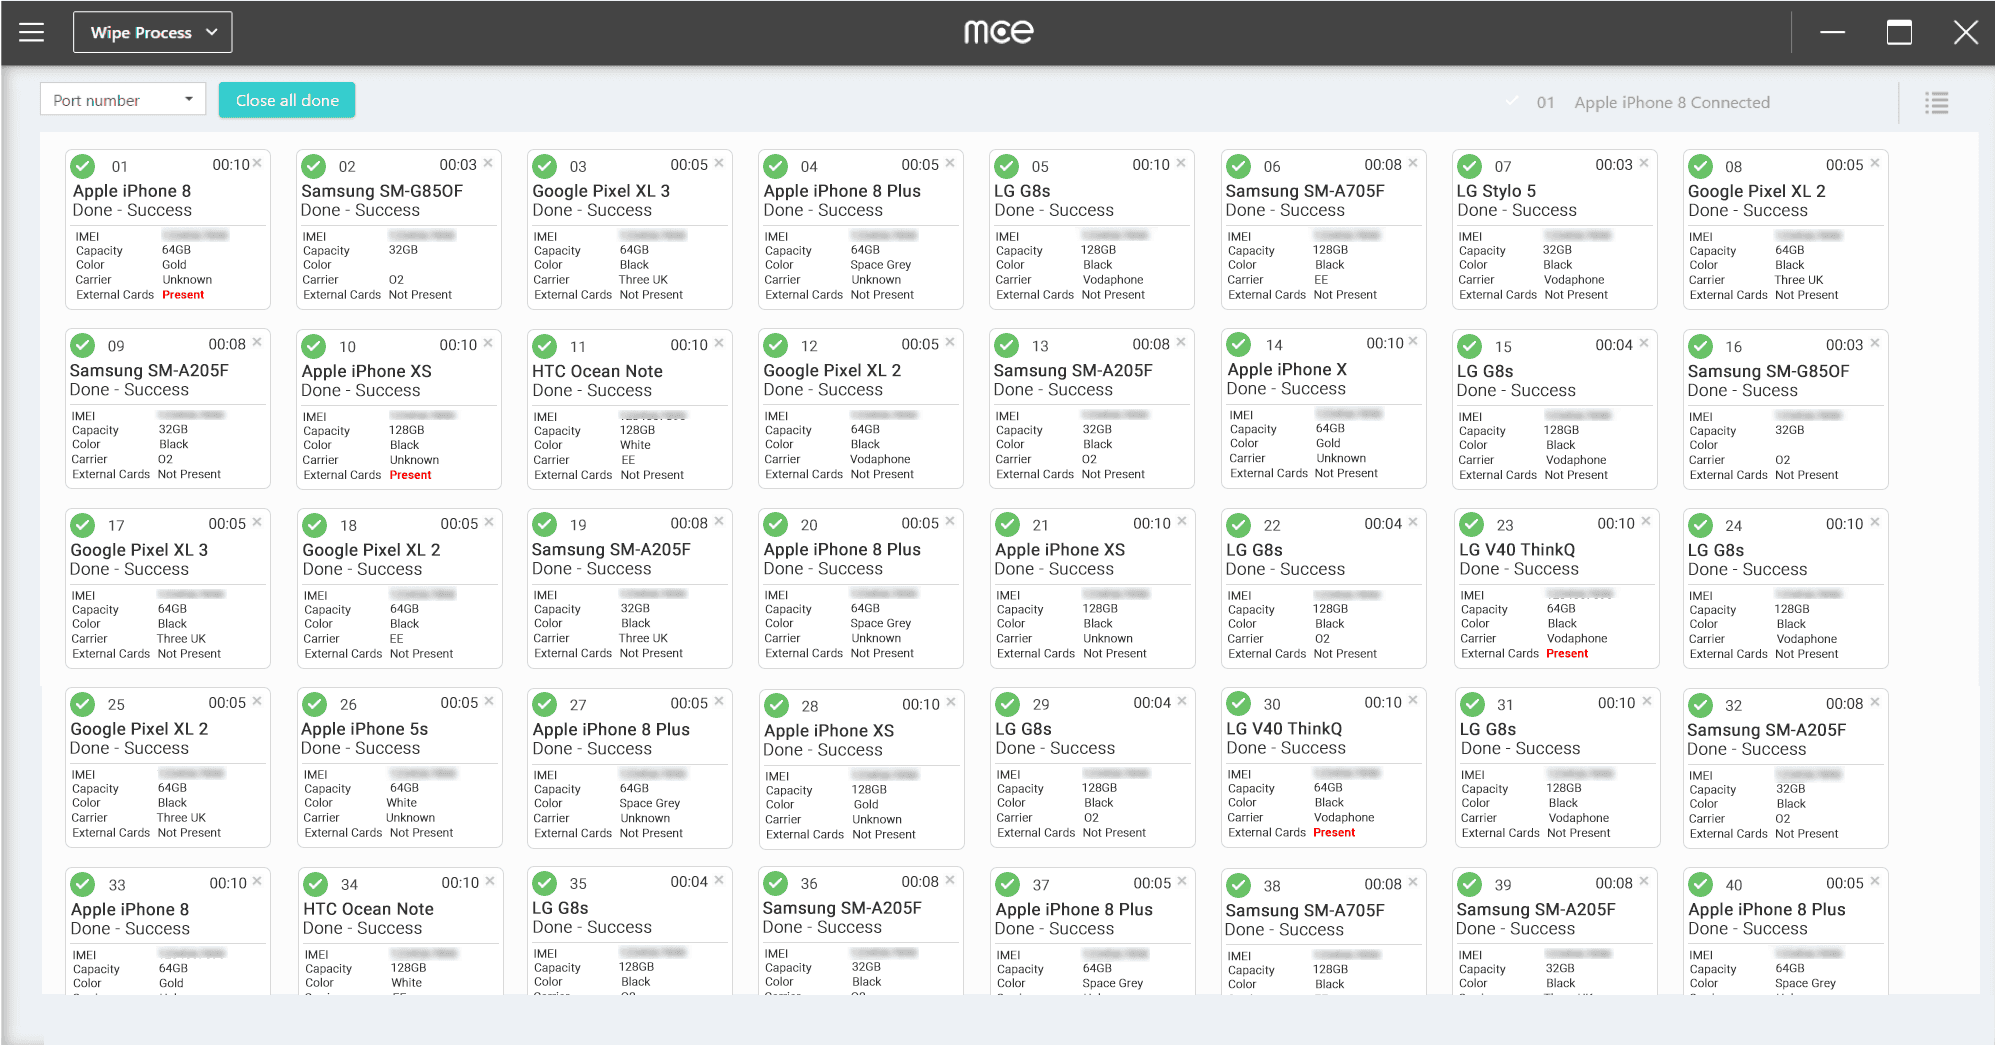Close the port 04 Apple iPhone 8 Plus card
This screenshot has height=1045, width=1995.
pos(951,163)
